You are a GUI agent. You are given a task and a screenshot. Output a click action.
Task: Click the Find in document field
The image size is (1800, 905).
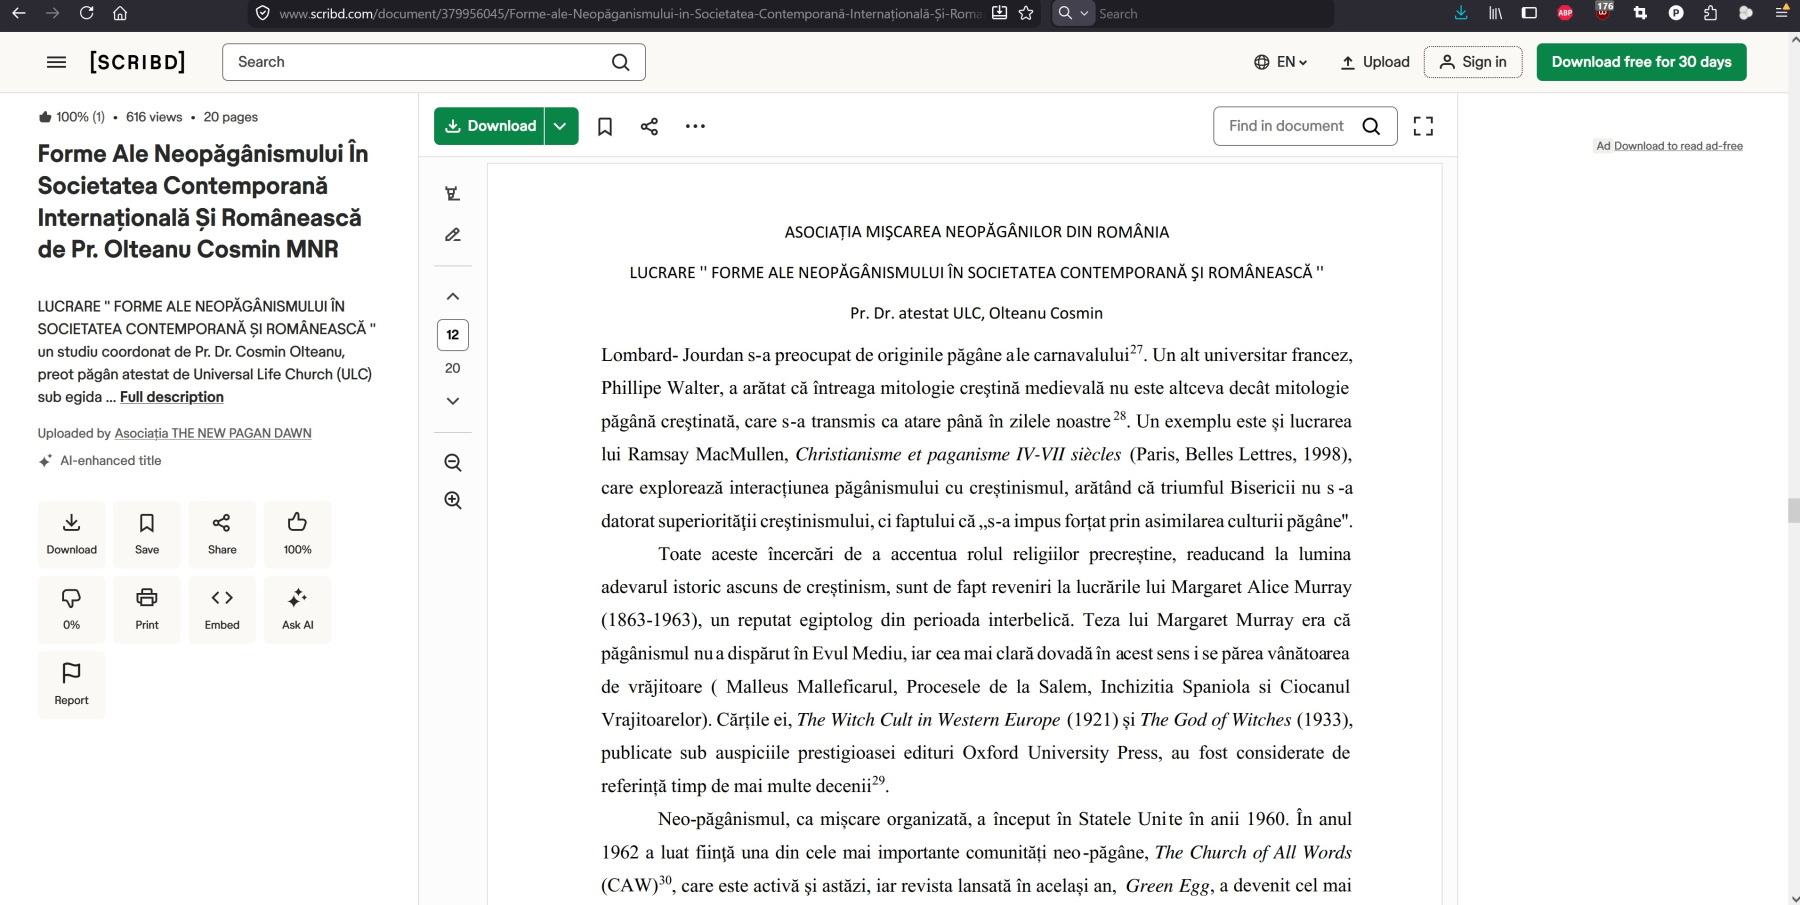[1288, 126]
